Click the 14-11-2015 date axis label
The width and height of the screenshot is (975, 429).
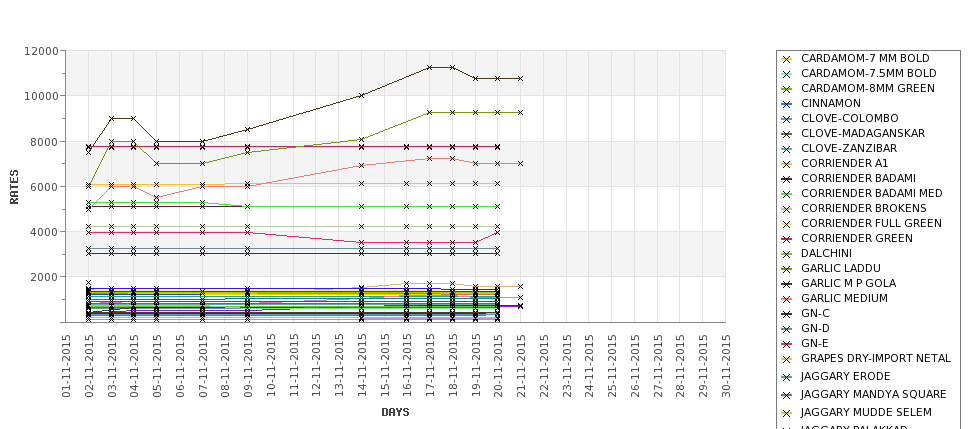click(x=362, y=366)
